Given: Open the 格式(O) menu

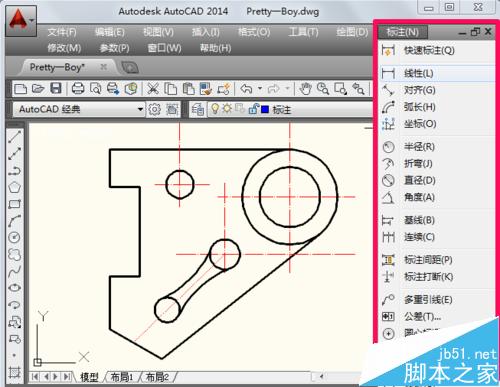Looking at the screenshot, I should [x=254, y=32].
